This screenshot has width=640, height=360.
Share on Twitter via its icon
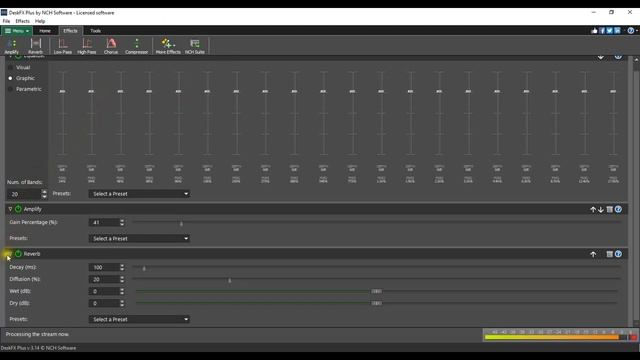point(609,31)
